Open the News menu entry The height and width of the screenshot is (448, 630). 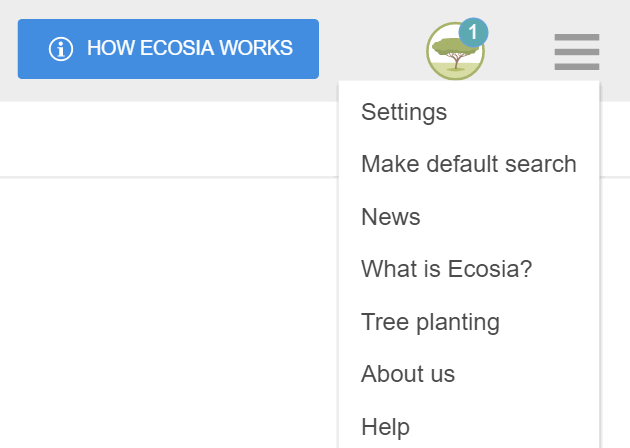(x=391, y=217)
